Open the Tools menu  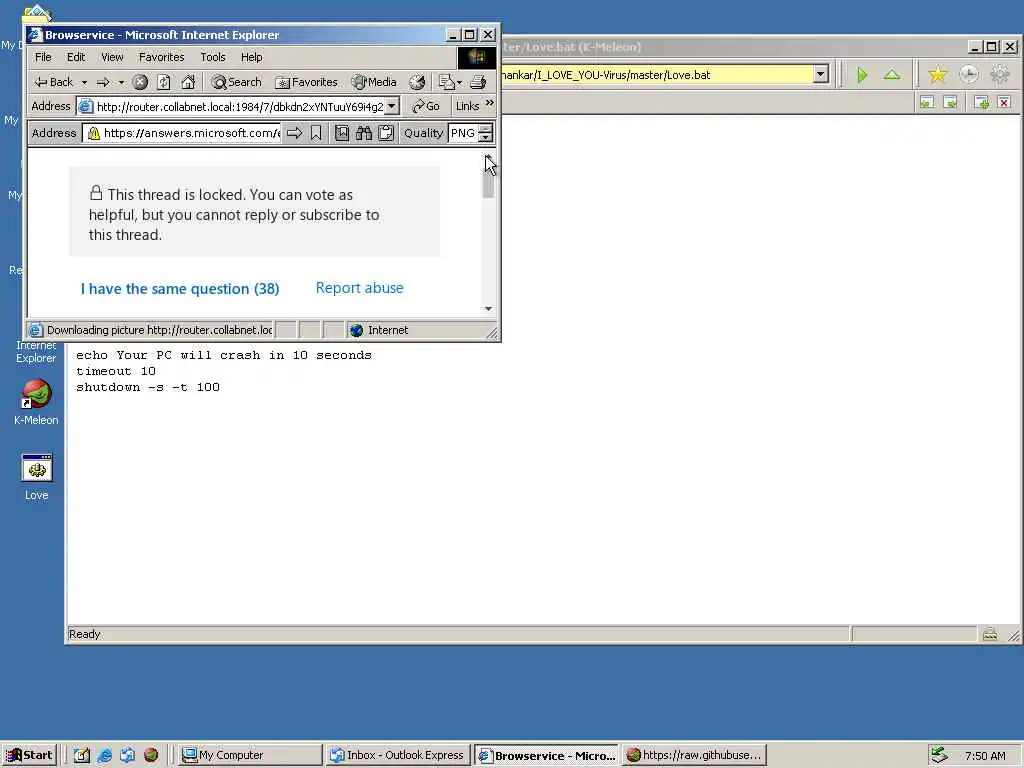(x=213, y=57)
